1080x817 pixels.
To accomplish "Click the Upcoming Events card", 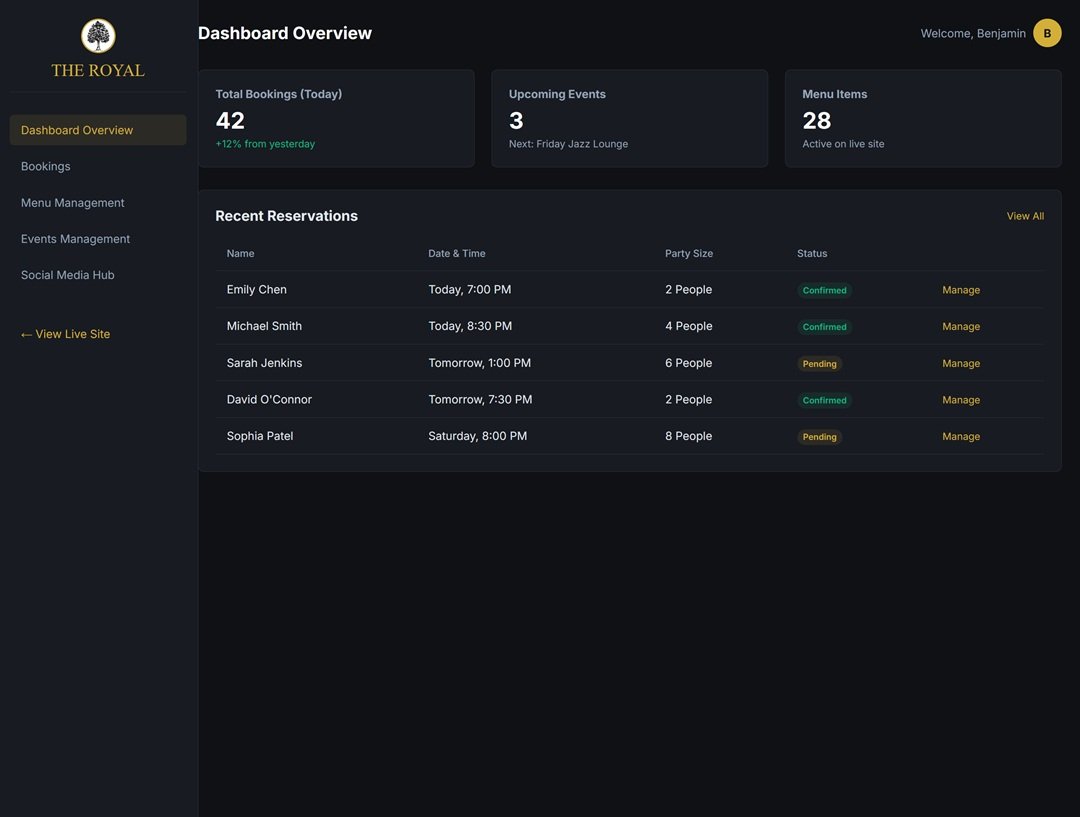I will 630,118.
